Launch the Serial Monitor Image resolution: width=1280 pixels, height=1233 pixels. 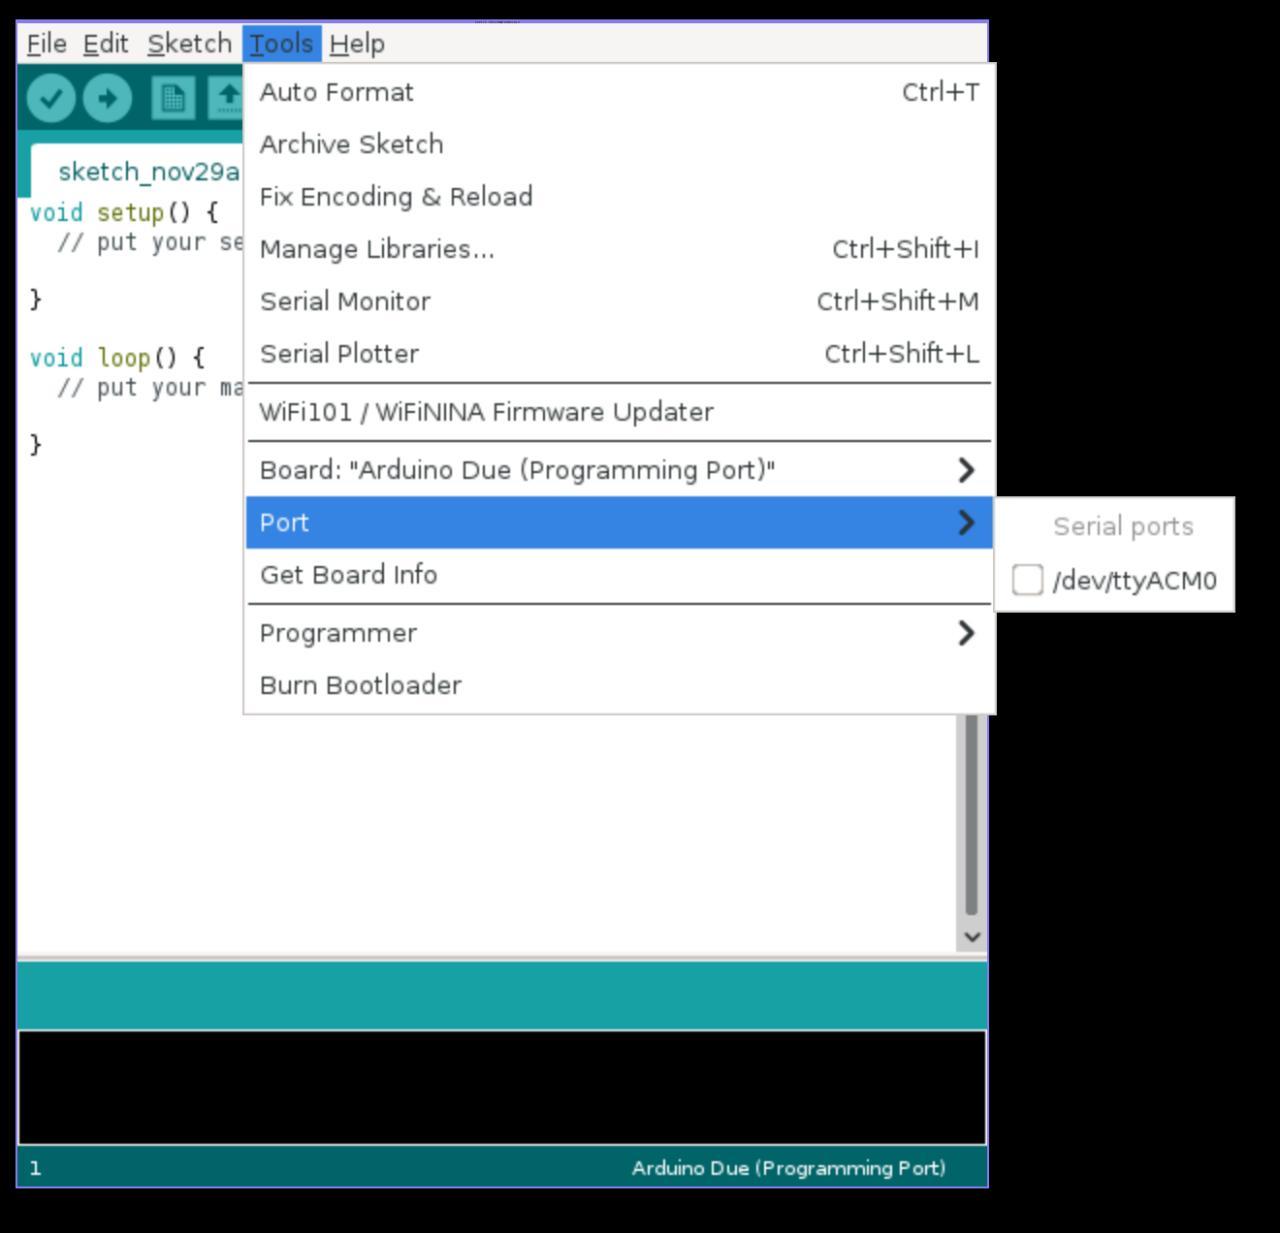[x=619, y=301]
